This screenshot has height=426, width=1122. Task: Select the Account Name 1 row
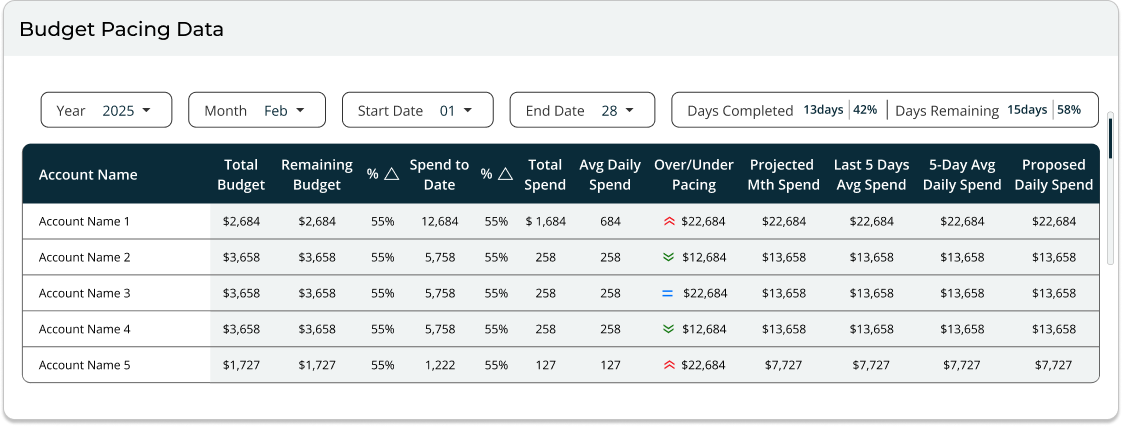[x=85, y=221]
